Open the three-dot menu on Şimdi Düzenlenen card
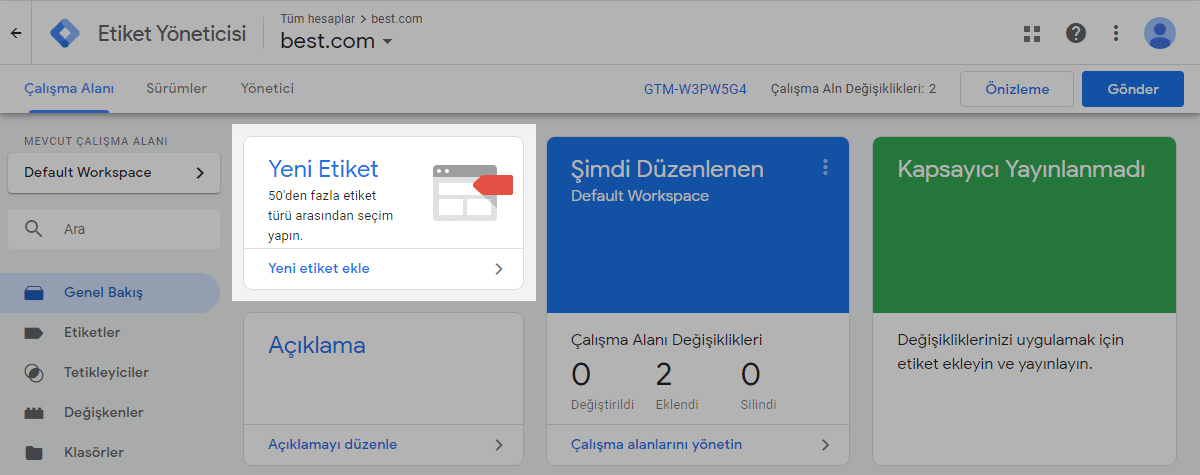The height and width of the screenshot is (475, 1200). coord(825,167)
